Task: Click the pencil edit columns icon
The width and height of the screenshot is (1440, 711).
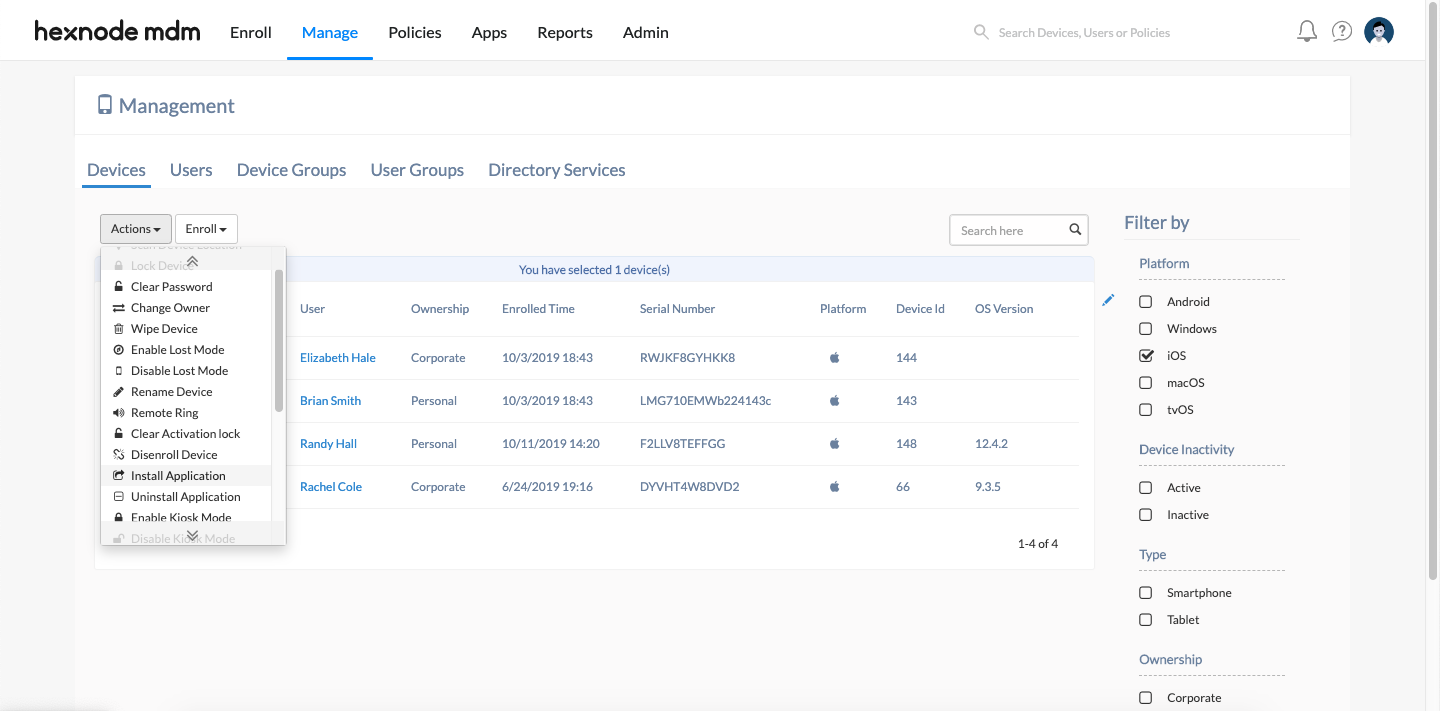Action: 1108,300
